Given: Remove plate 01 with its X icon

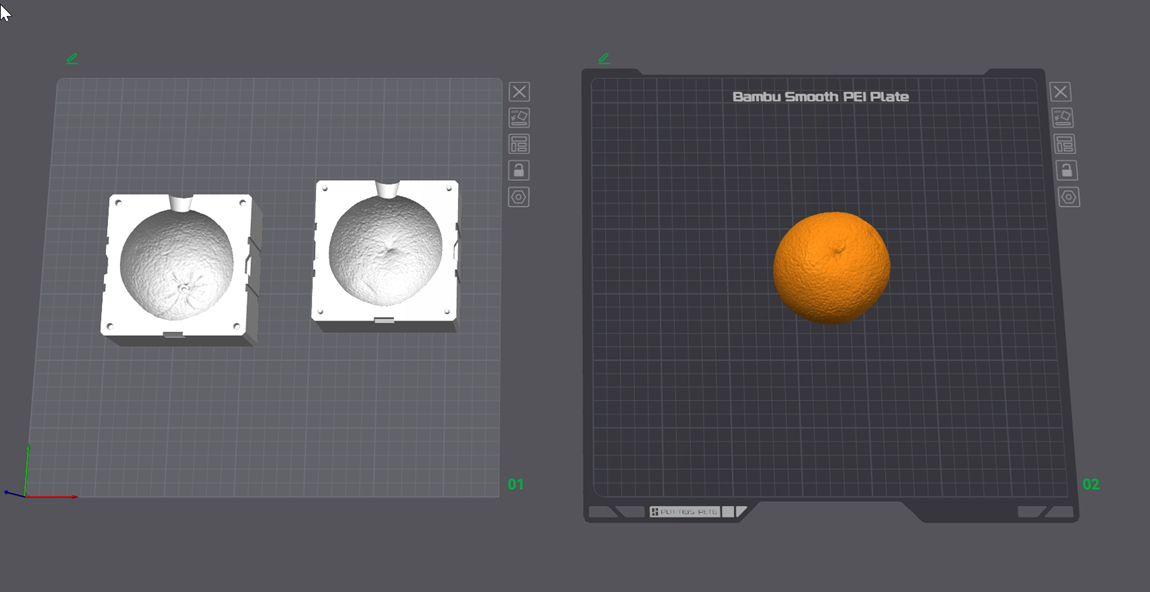Looking at the screenshot, I should [x=519, y=92].
